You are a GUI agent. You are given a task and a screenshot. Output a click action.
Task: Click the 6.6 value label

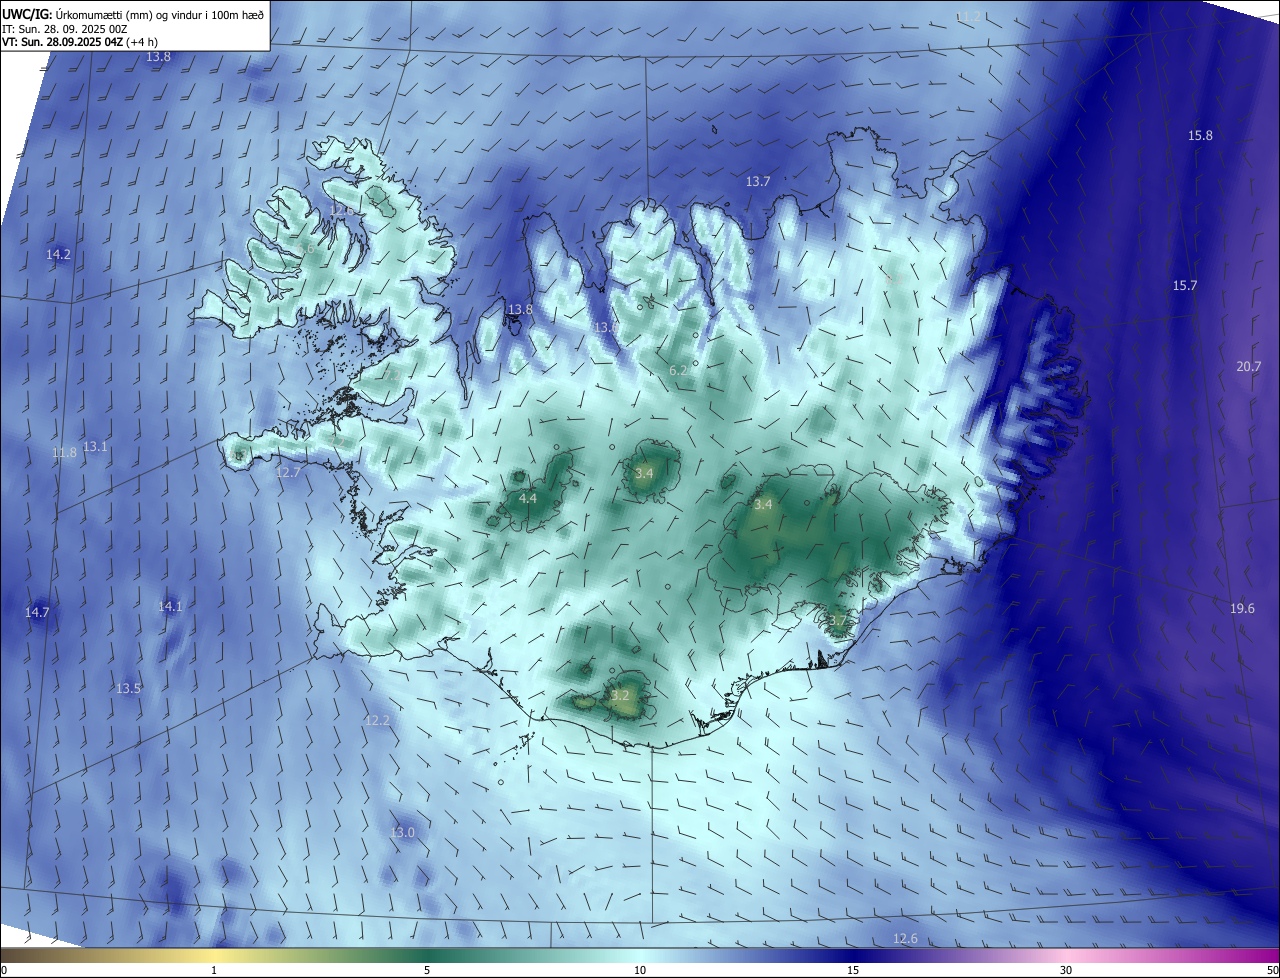[307, 247]
